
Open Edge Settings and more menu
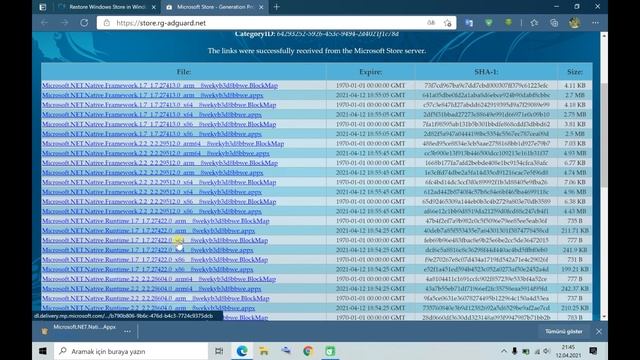tap(596, 23)
